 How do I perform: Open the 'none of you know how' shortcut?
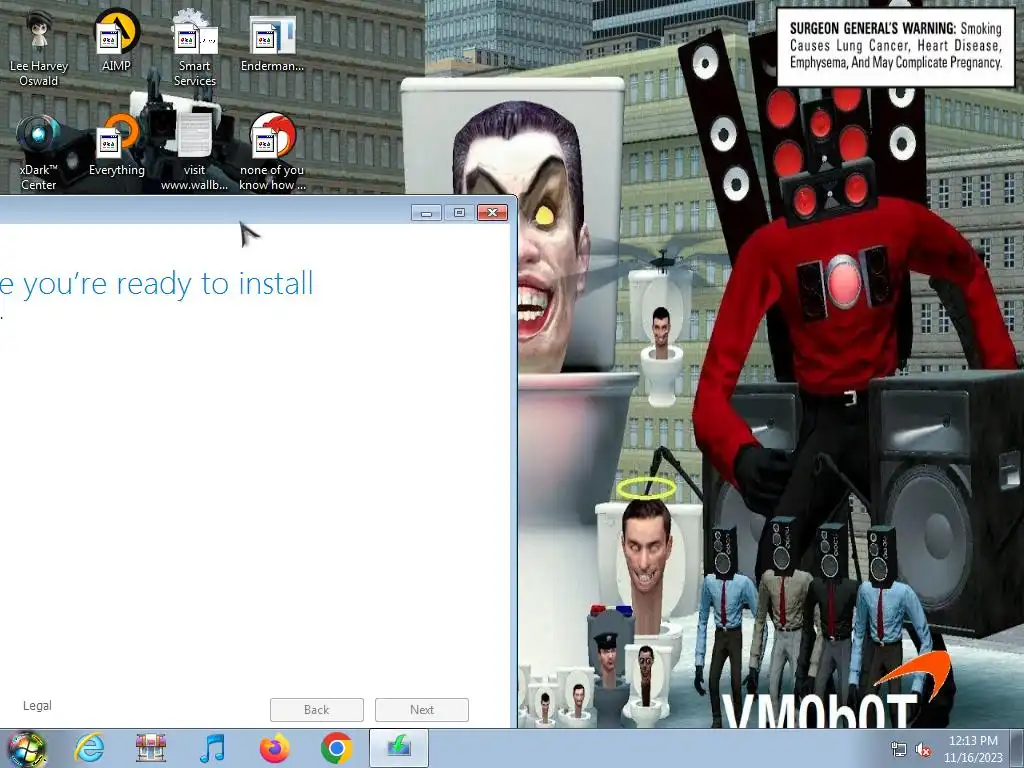[272, 153]
